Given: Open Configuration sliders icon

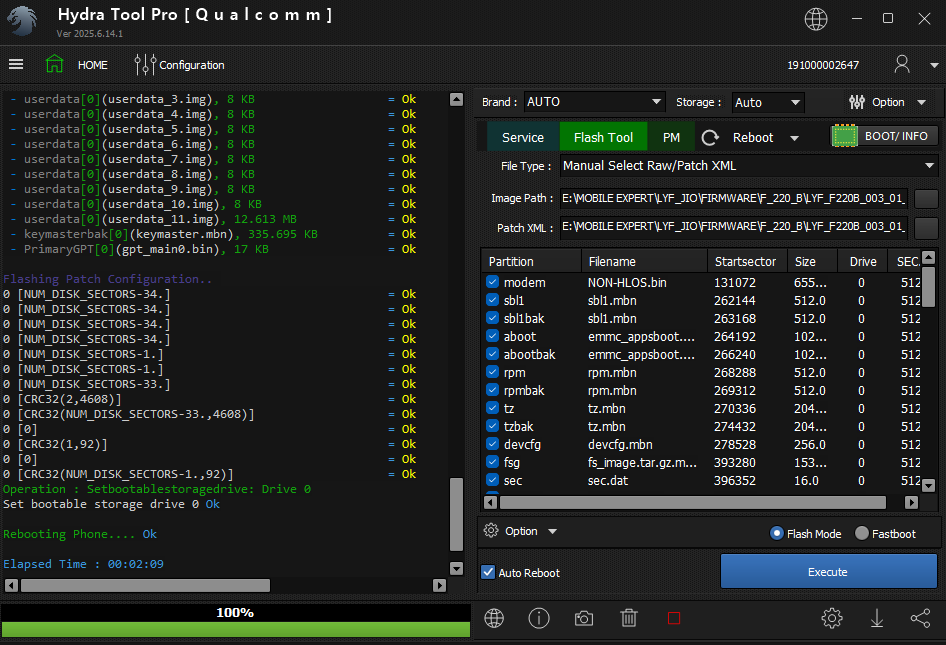Looking at the screenshot, I should click(x=145, y=65).
